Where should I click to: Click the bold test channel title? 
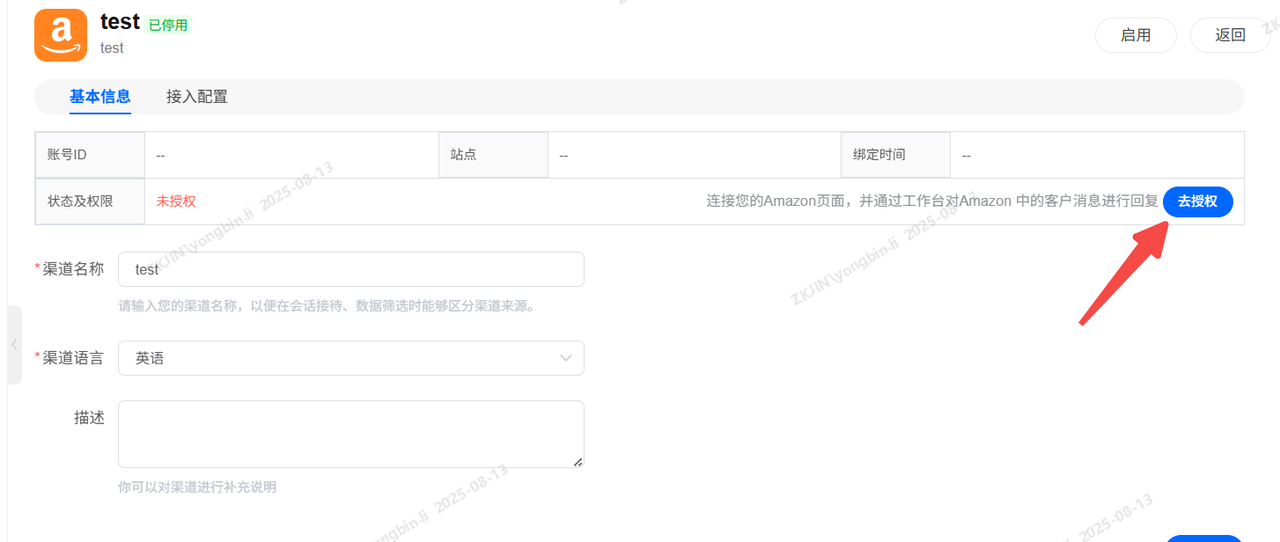[x=120, y=22]
